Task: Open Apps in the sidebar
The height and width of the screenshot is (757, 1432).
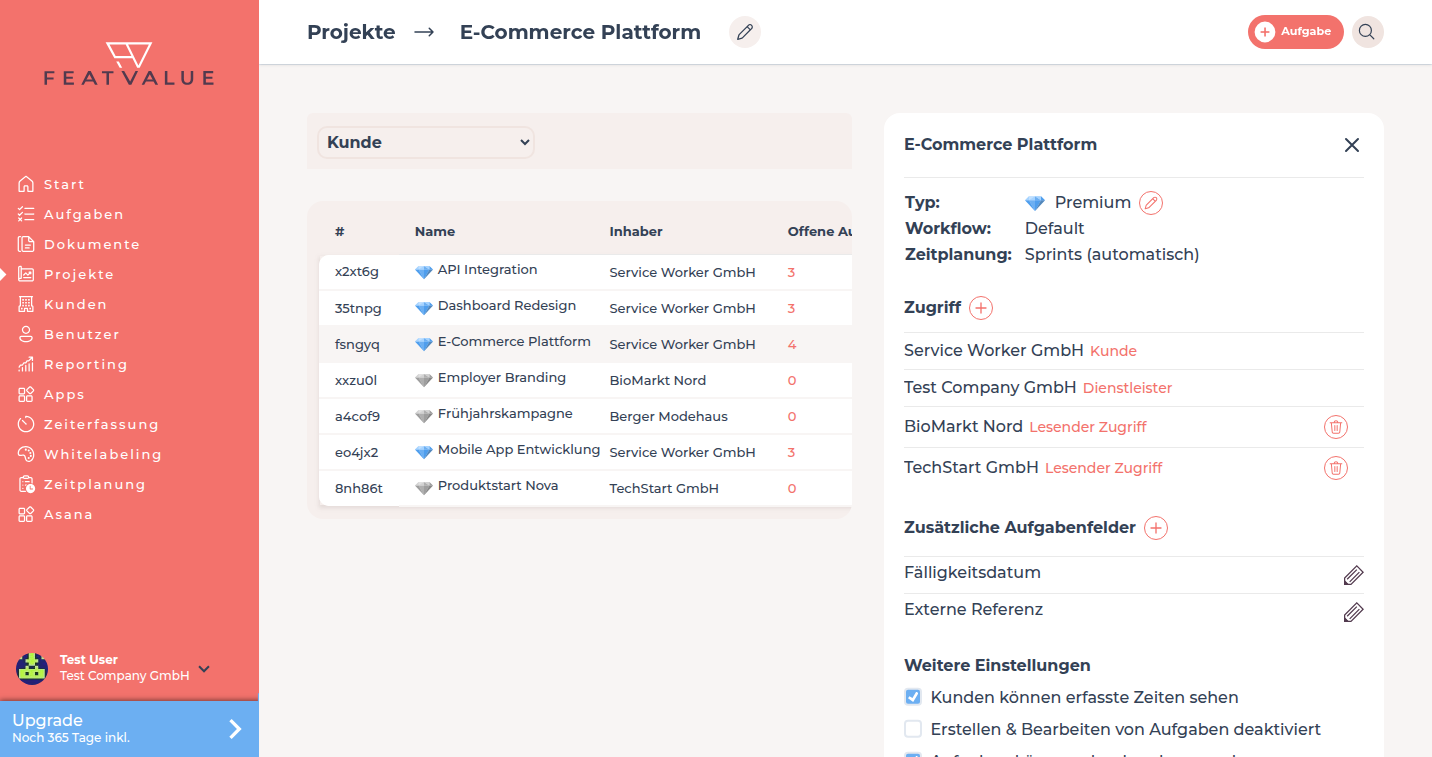Action: coord(51,394)
